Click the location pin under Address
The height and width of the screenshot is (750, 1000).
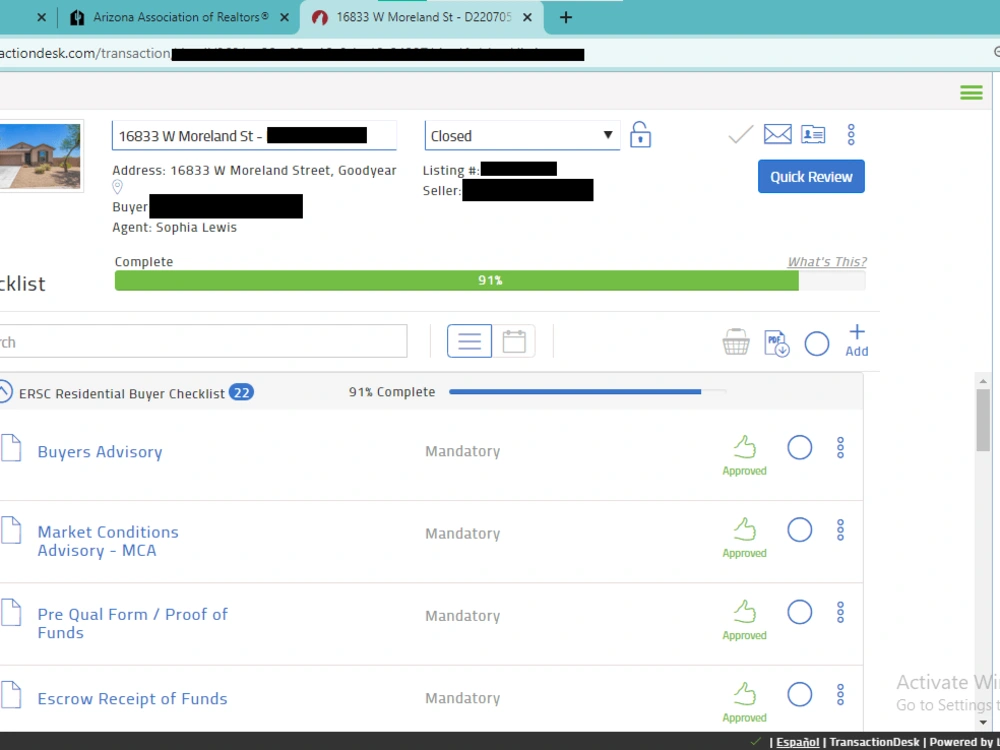(x=117, y=187)
